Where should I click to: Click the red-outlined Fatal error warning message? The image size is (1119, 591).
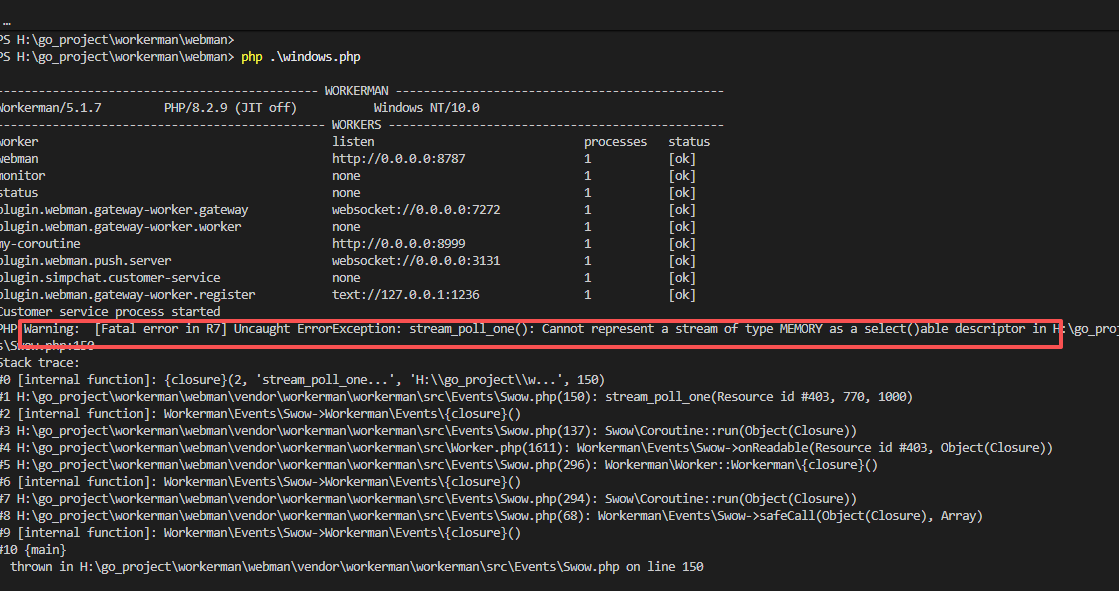[x=540, y=330]
